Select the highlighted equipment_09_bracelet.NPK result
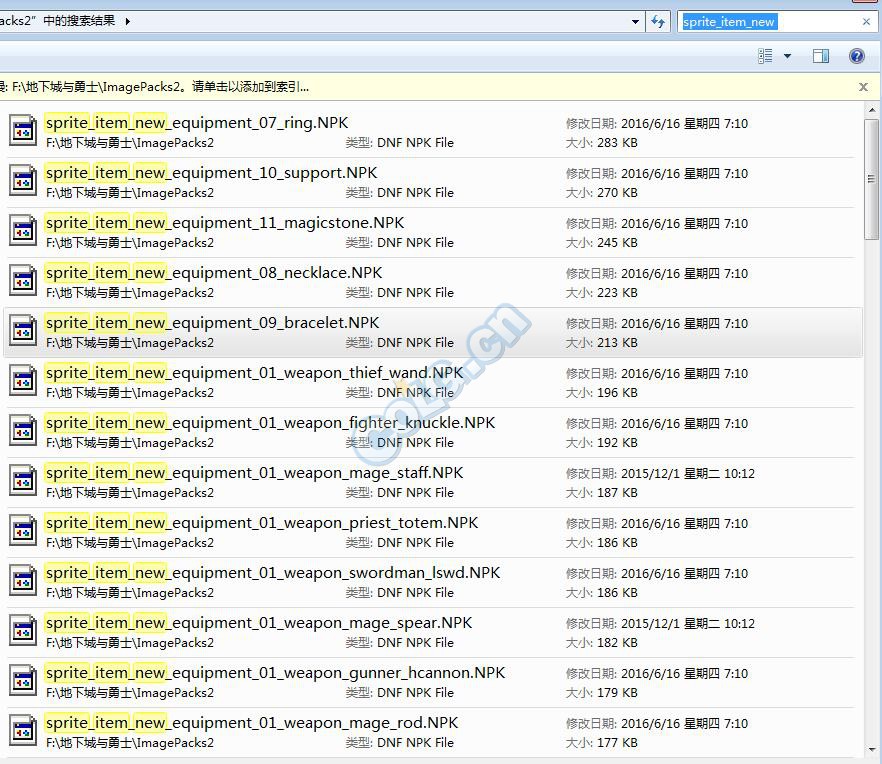Screen dimensions: 882x764 point(212,323)
